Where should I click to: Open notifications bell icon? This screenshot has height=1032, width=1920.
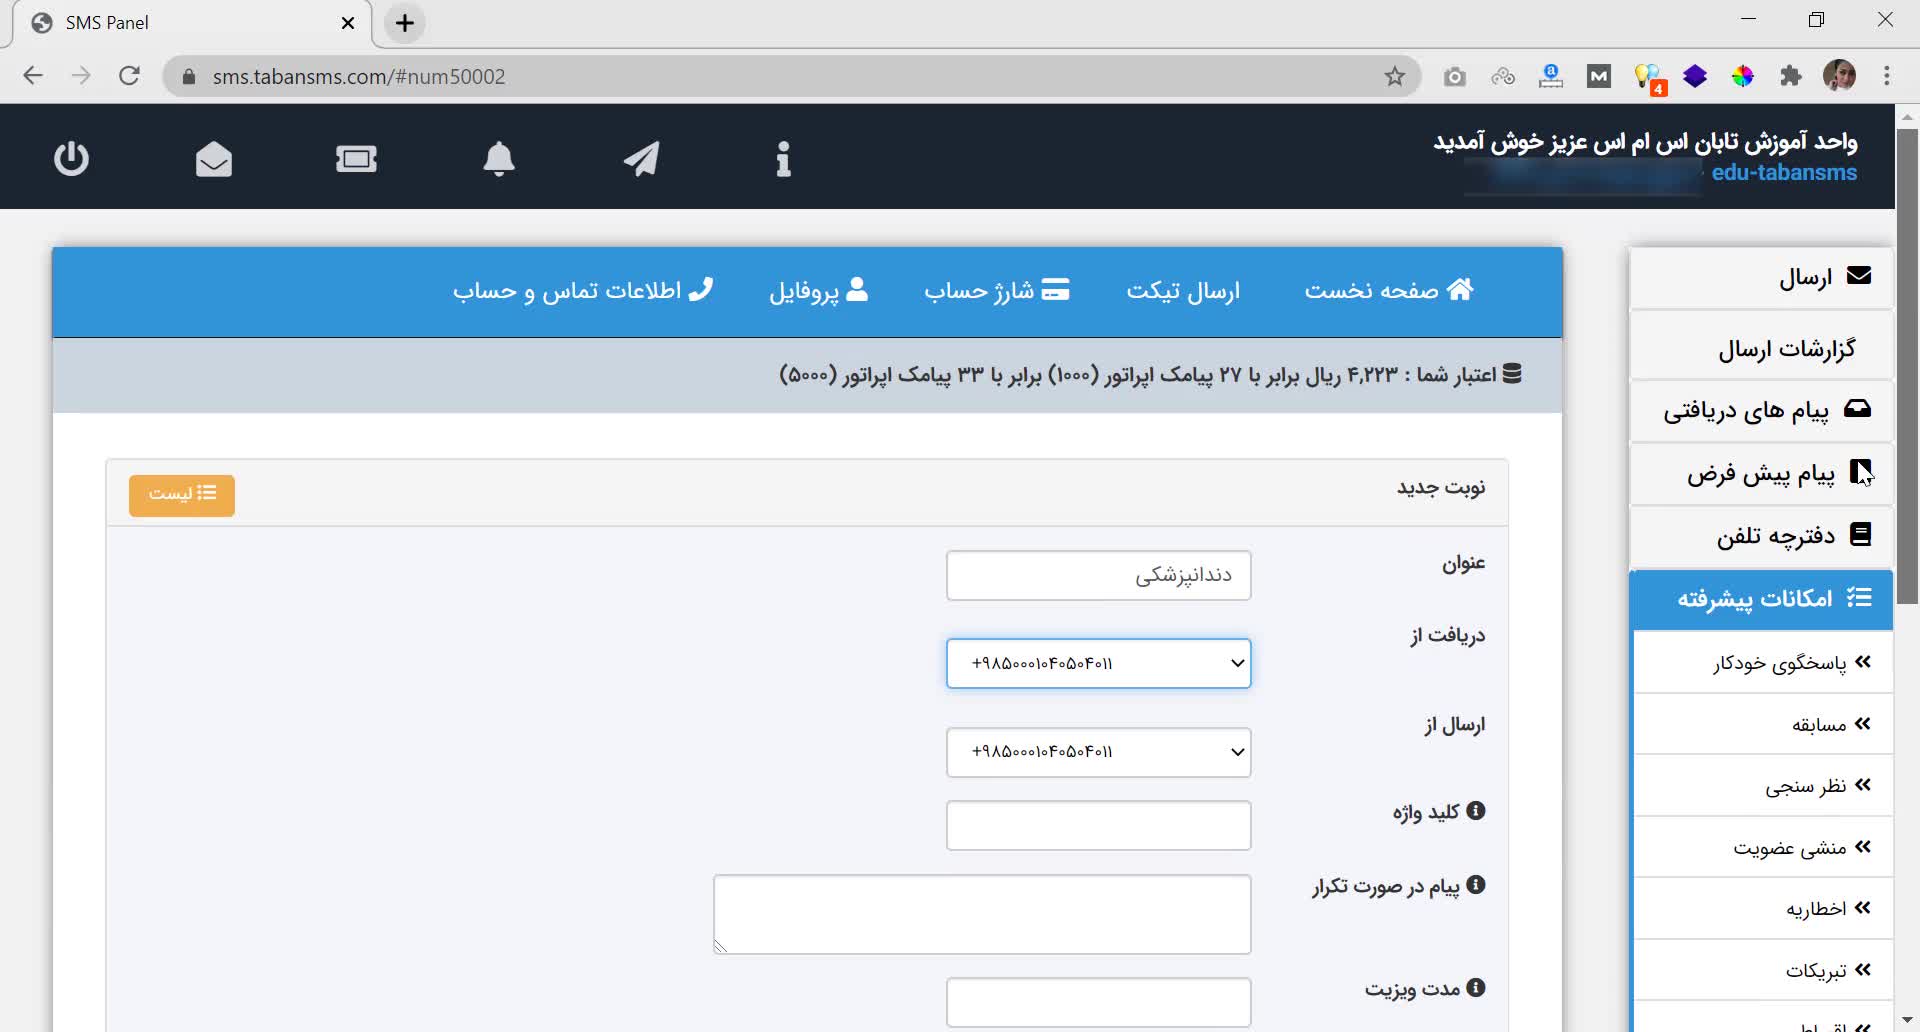499,159
